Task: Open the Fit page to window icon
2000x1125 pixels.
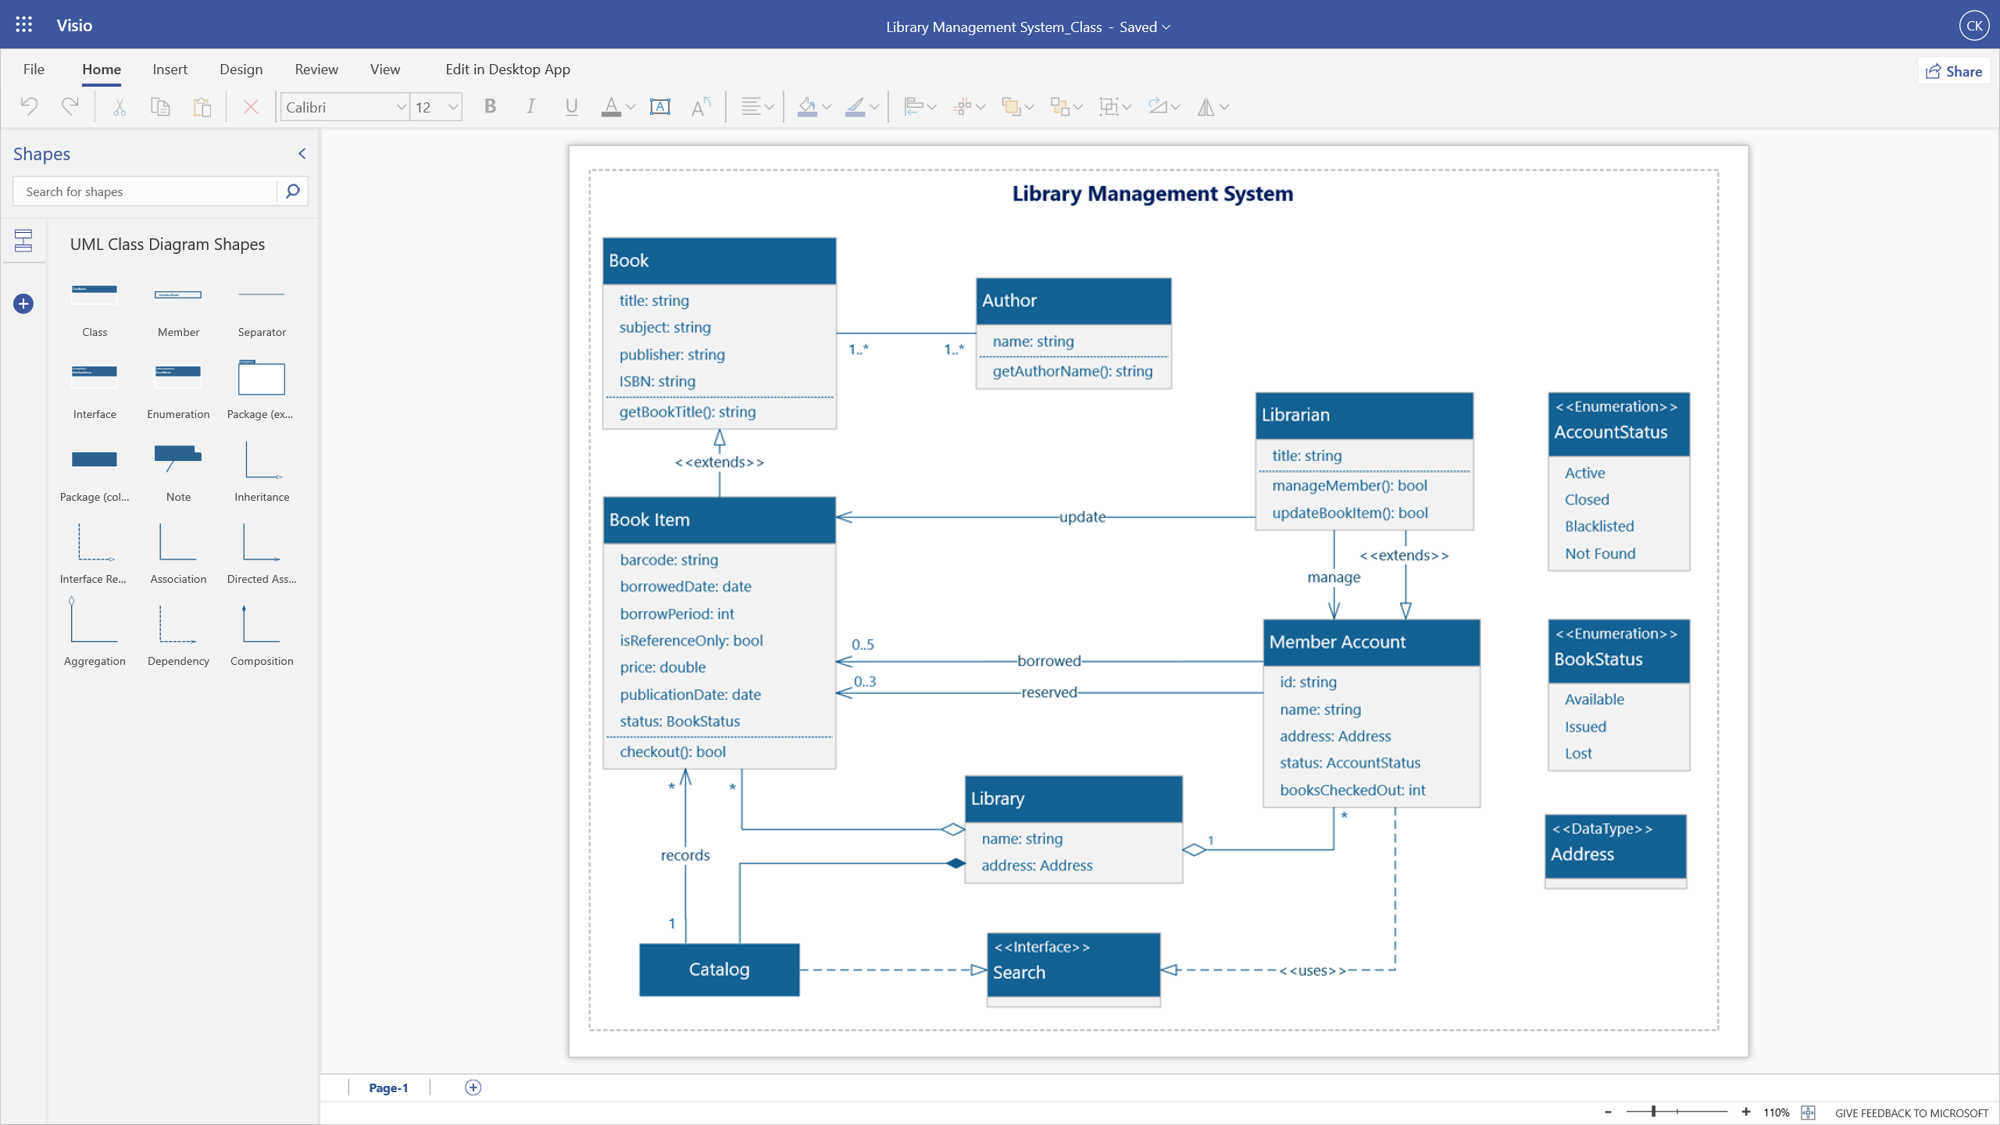Action: click(x=1808, y=1112)
